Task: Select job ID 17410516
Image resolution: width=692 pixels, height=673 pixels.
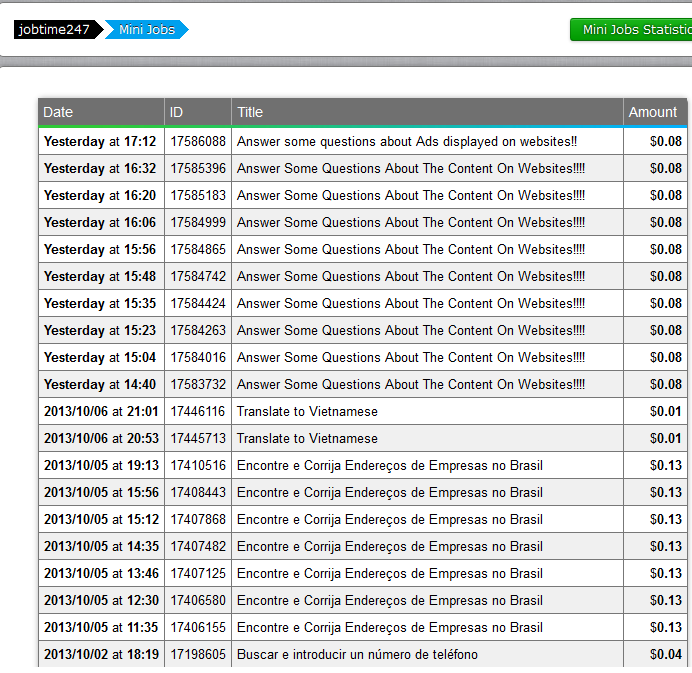Action: point(198,466)
